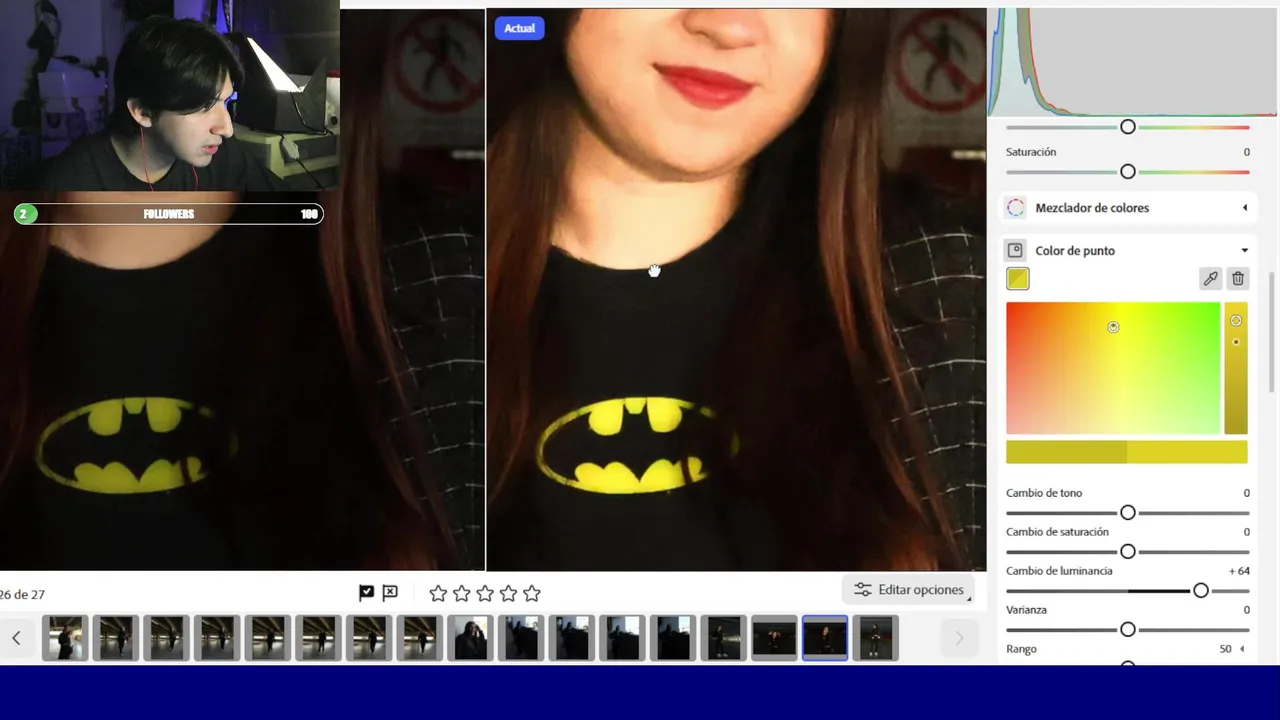This screenshot has height=720, width=1280.
Task: Select the ninth filmstrip thumbnail, close-up portrait
Action: pos(470,638)
